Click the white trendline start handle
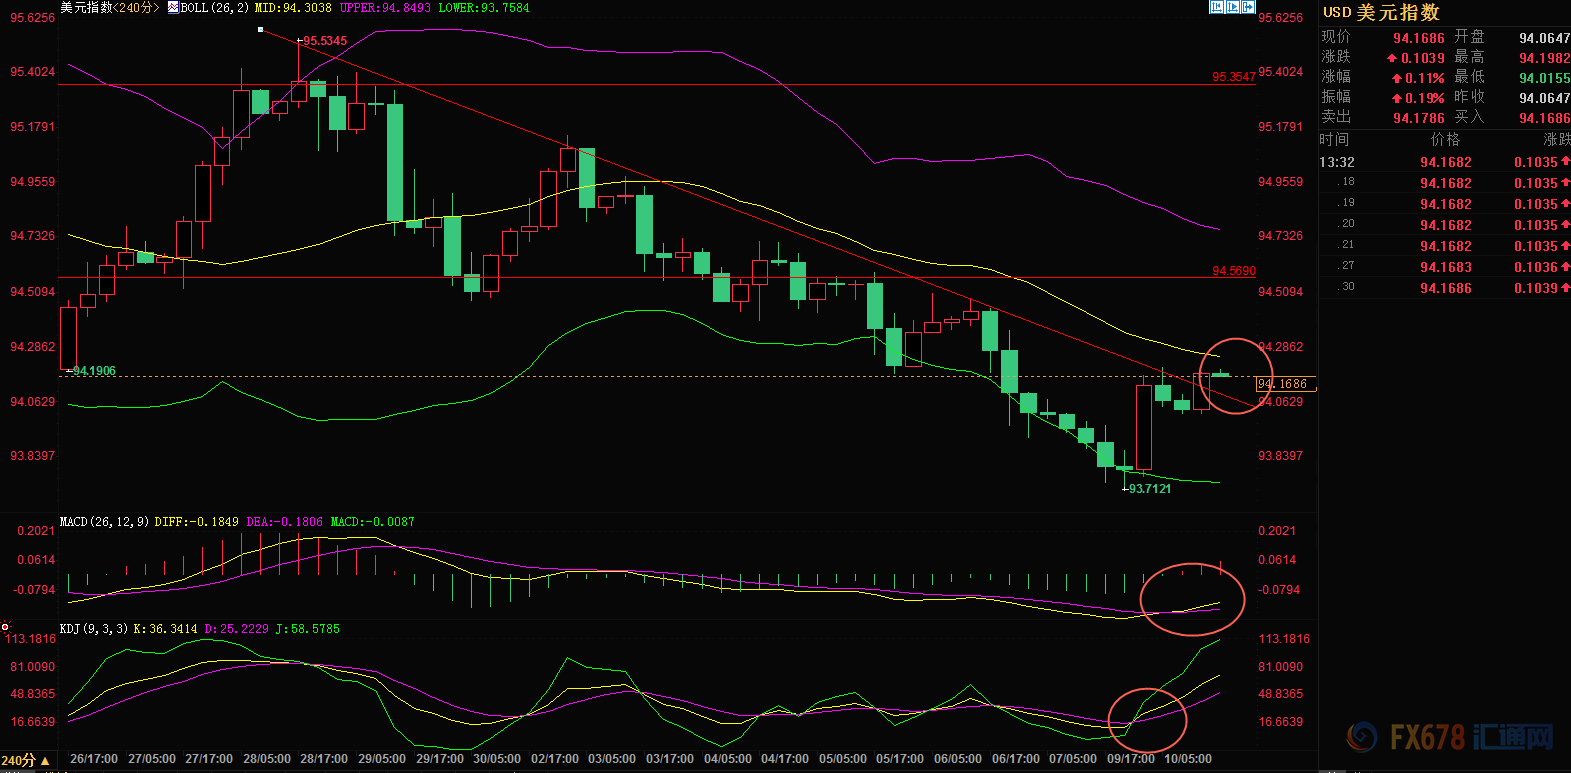This screenshot has height=773, width=1571. point(260,30)
